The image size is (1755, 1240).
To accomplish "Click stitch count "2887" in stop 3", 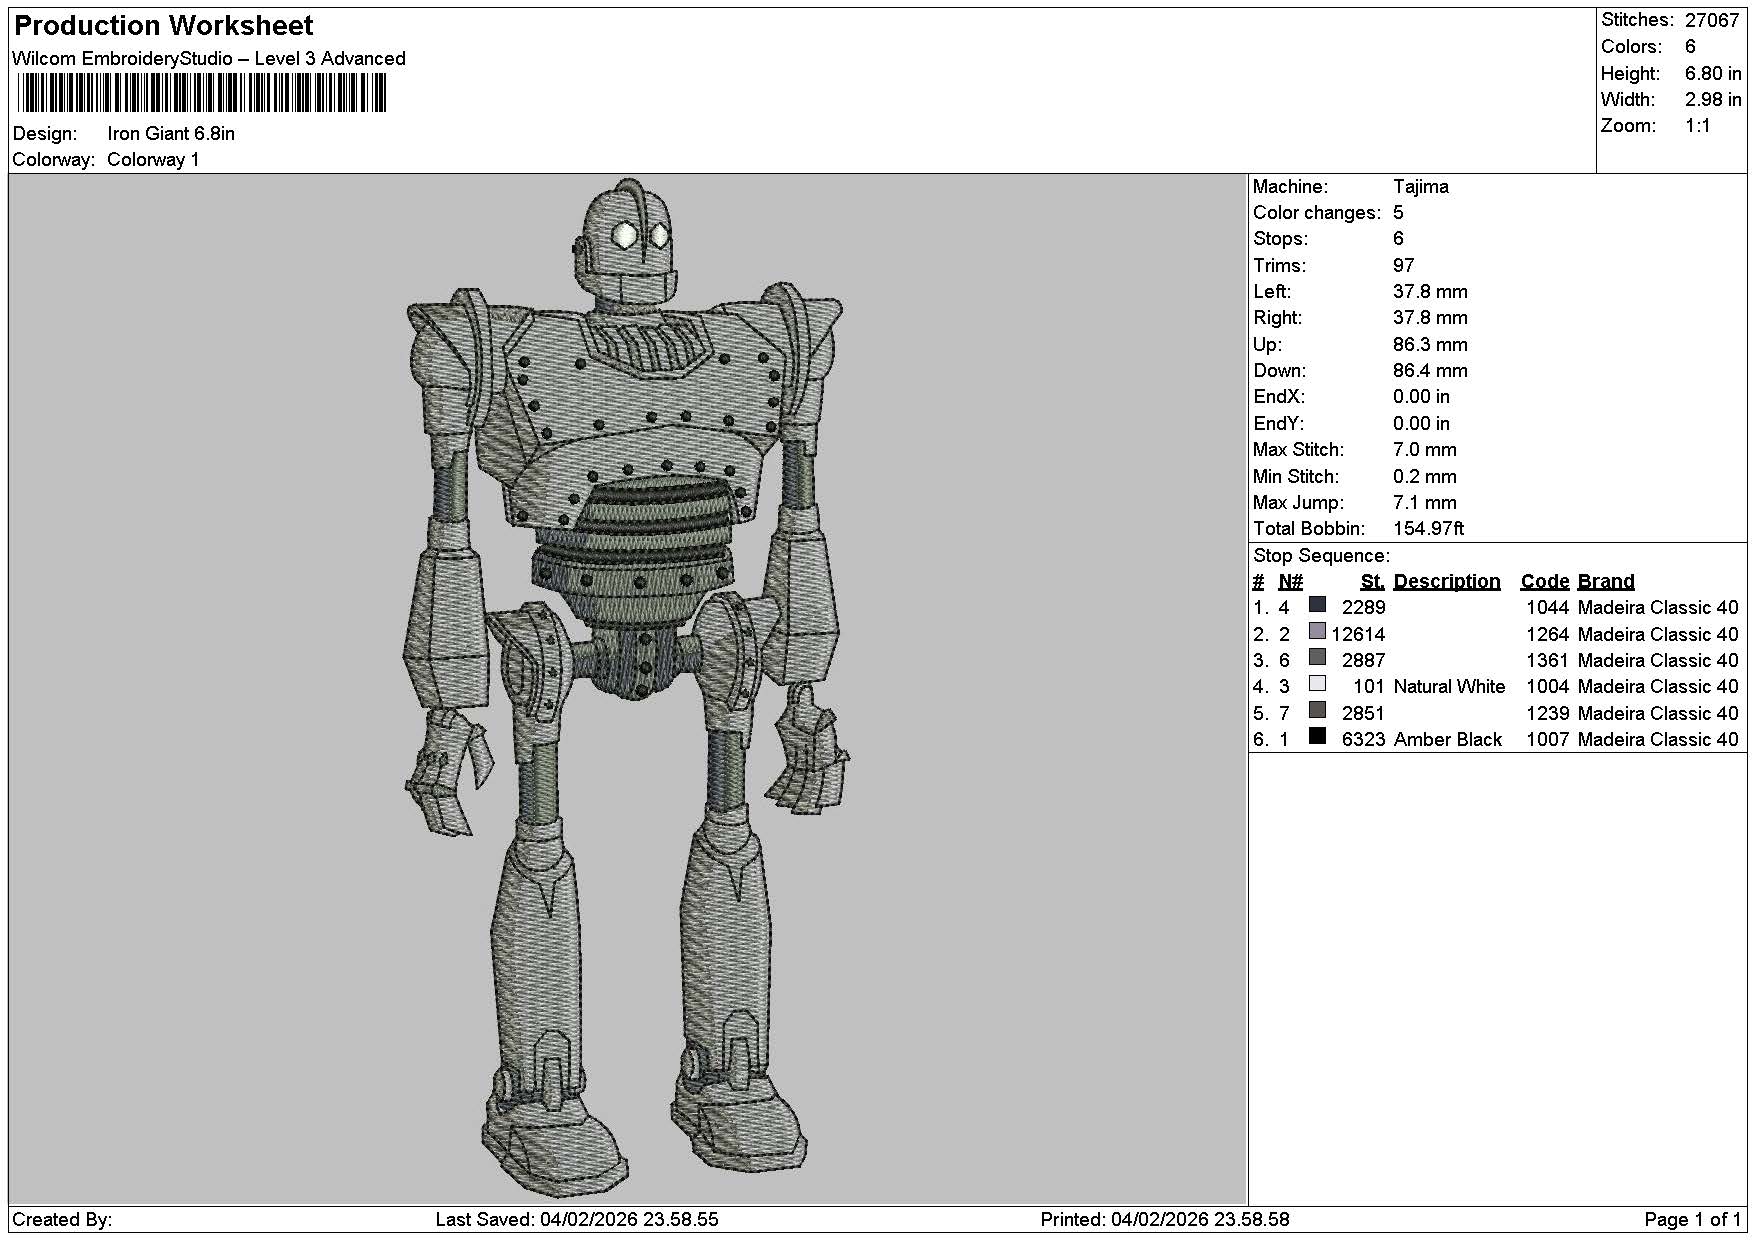I will [1363, 661].
